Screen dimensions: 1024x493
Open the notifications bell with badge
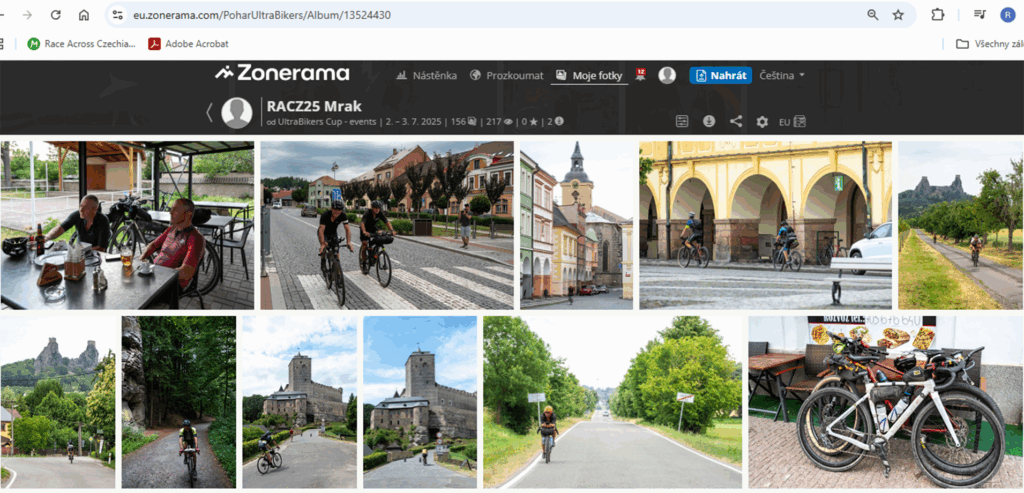[x=640, y=74]
